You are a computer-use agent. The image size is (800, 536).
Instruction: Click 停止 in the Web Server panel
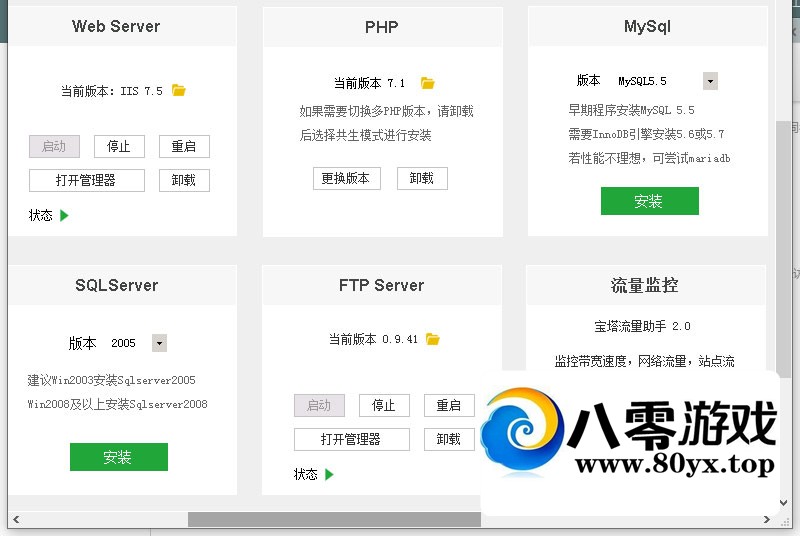click(119, 146)
